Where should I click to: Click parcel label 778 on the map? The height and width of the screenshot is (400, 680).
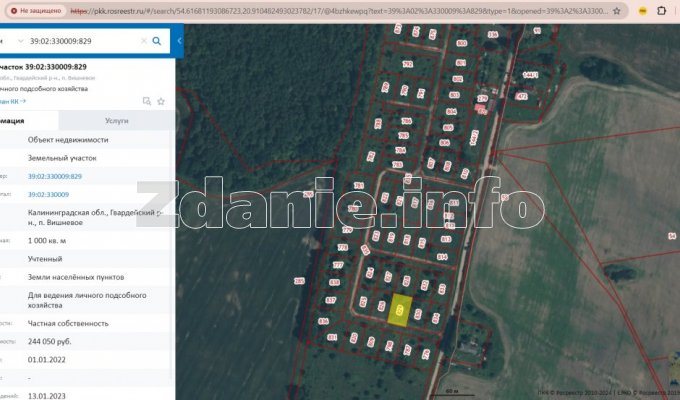(343, 247)
